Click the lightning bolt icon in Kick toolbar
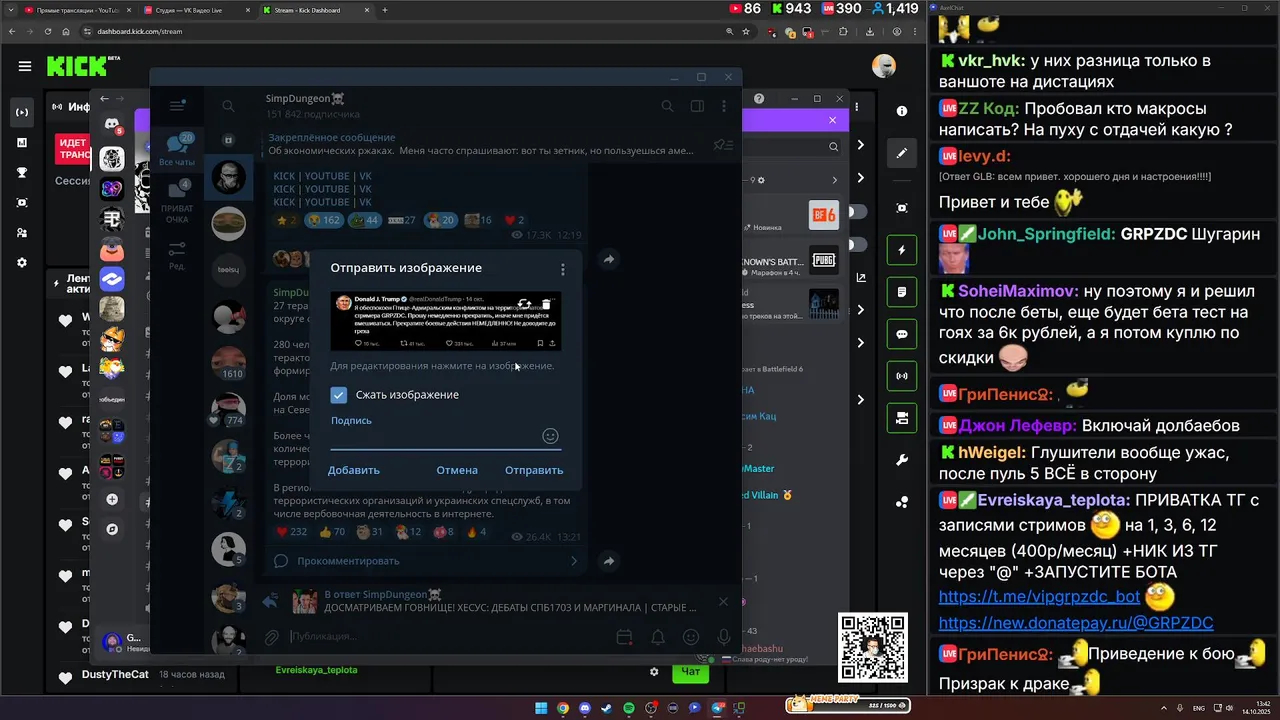This screenshot has width=1280, height=720. [x=902, y=250]
